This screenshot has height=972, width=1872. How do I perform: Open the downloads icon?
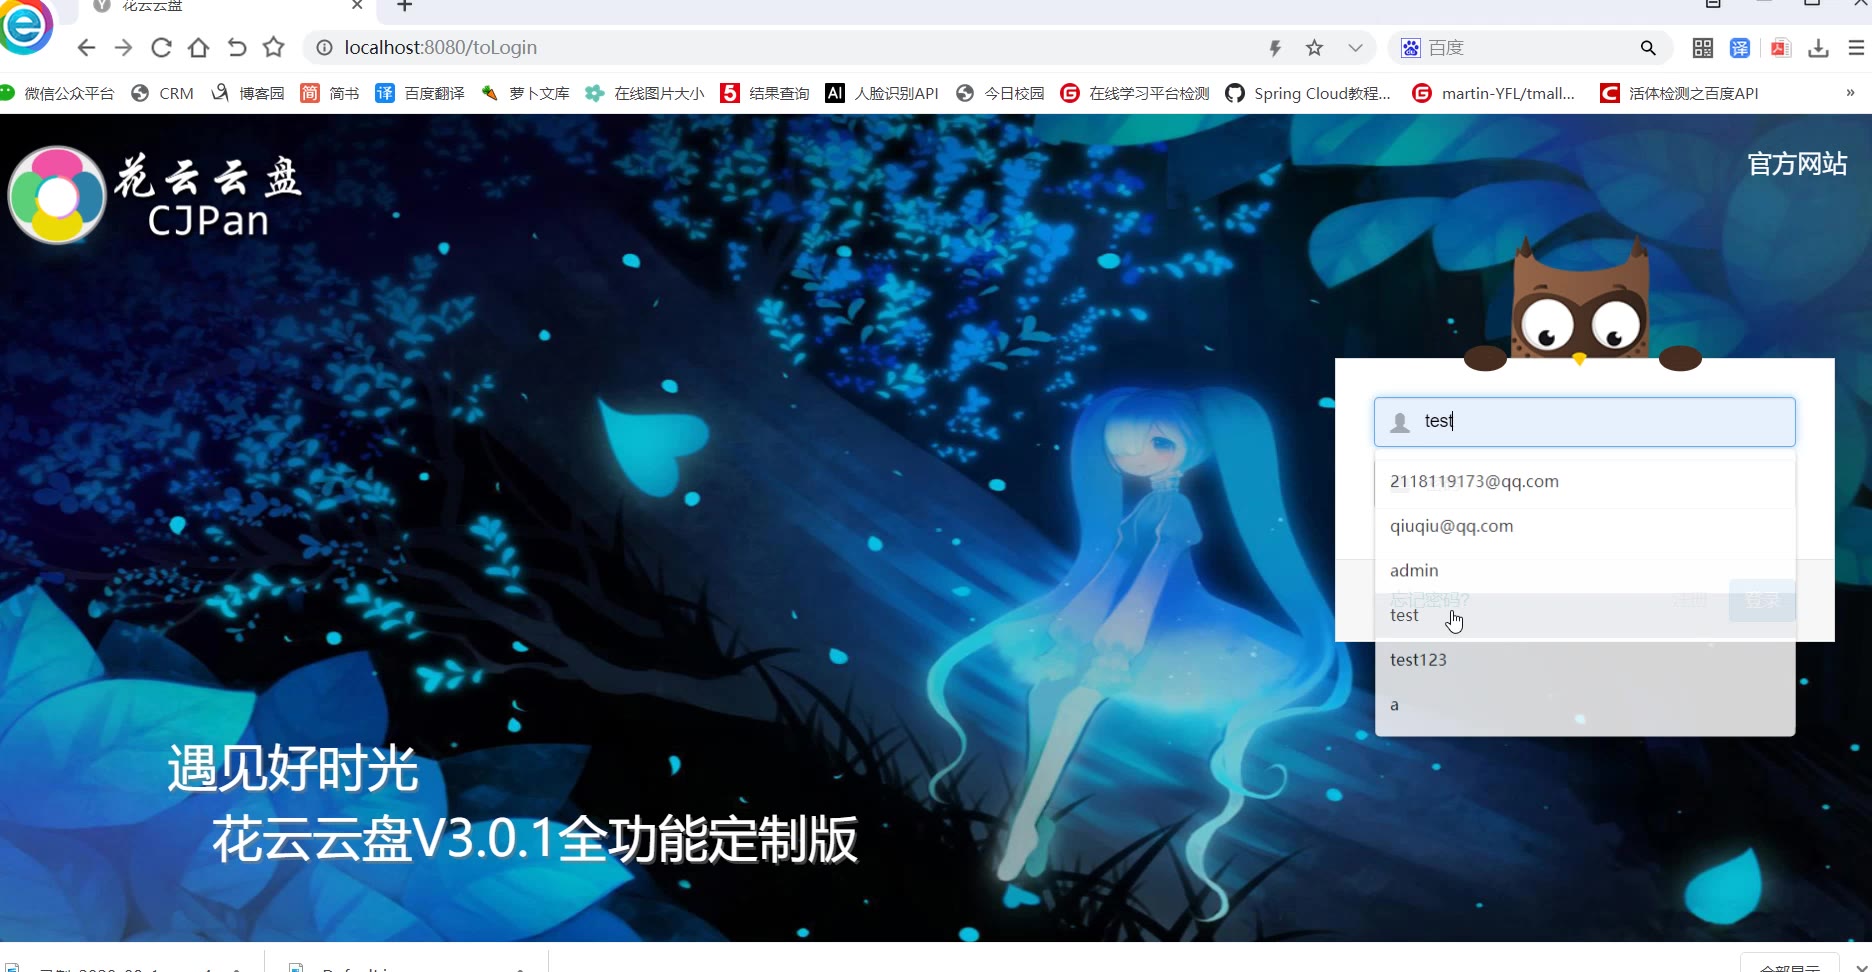click(1819, 48)
